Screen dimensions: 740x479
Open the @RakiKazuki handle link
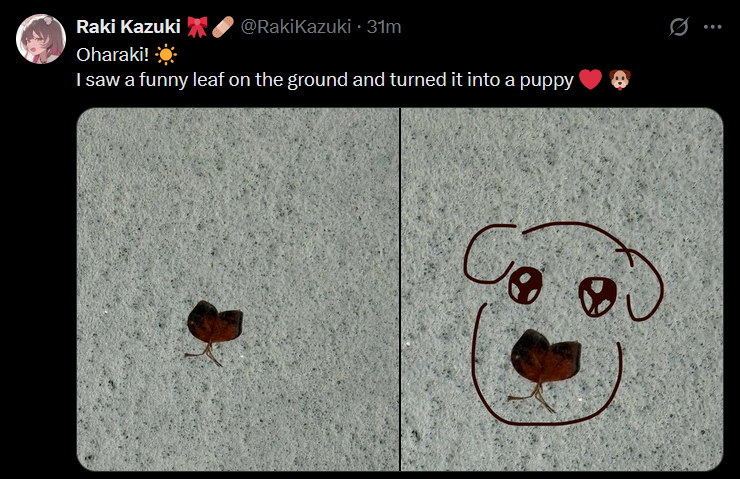(x=296, y=27)
